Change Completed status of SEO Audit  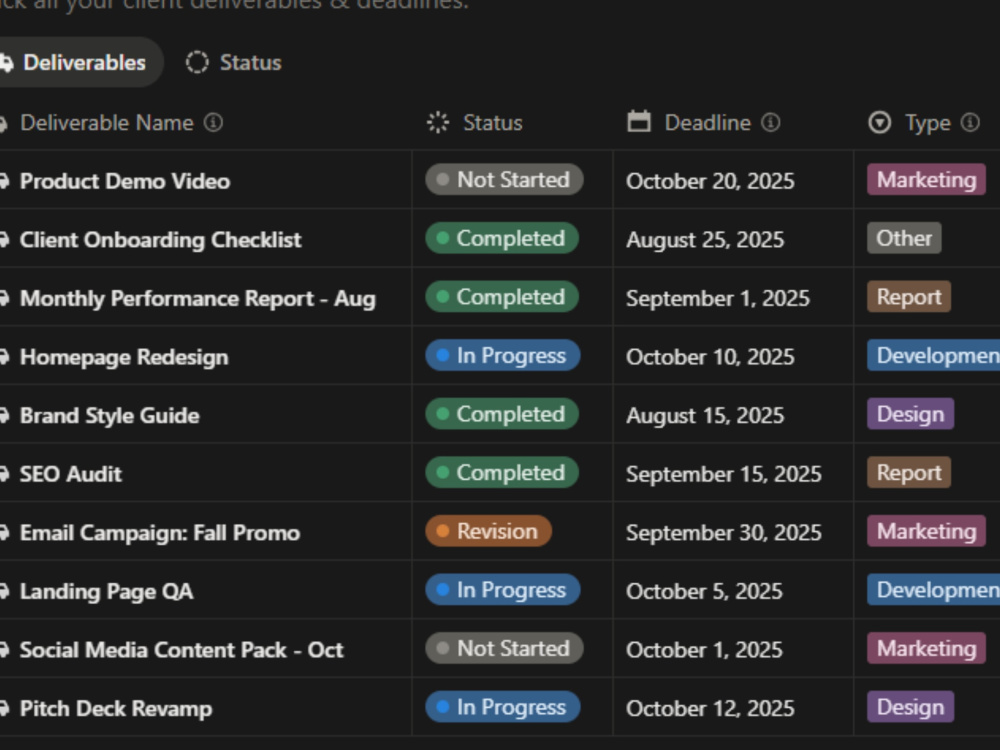click(x=502, y=473)
